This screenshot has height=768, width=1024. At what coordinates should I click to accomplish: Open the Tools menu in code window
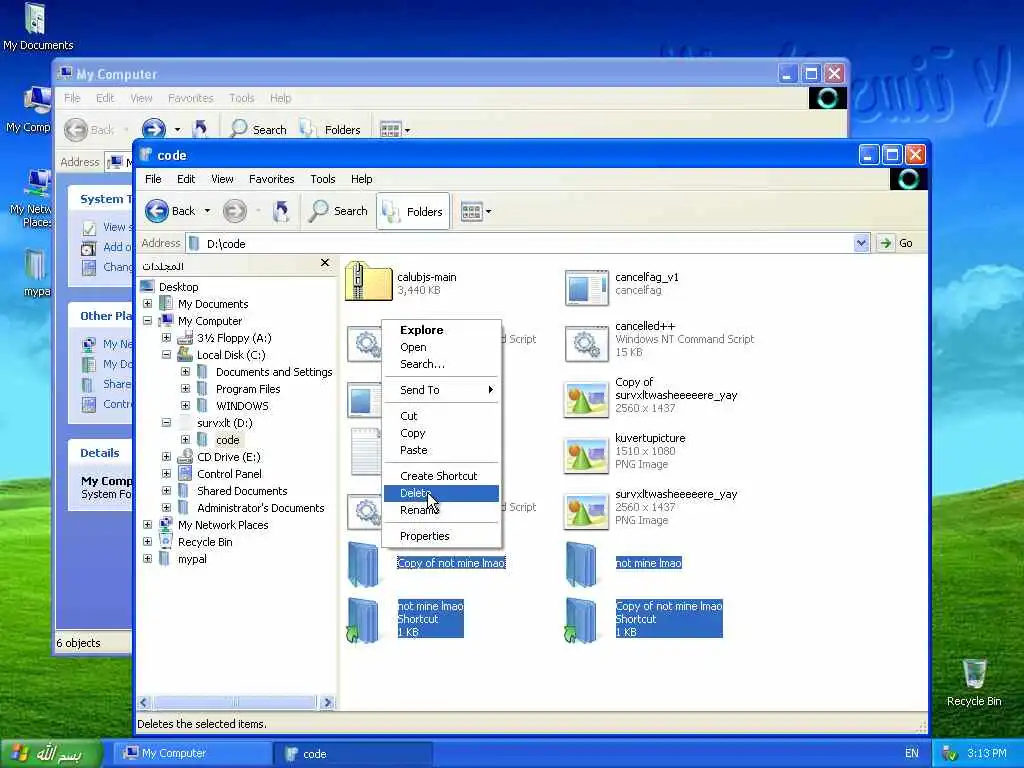click(323, 179)
